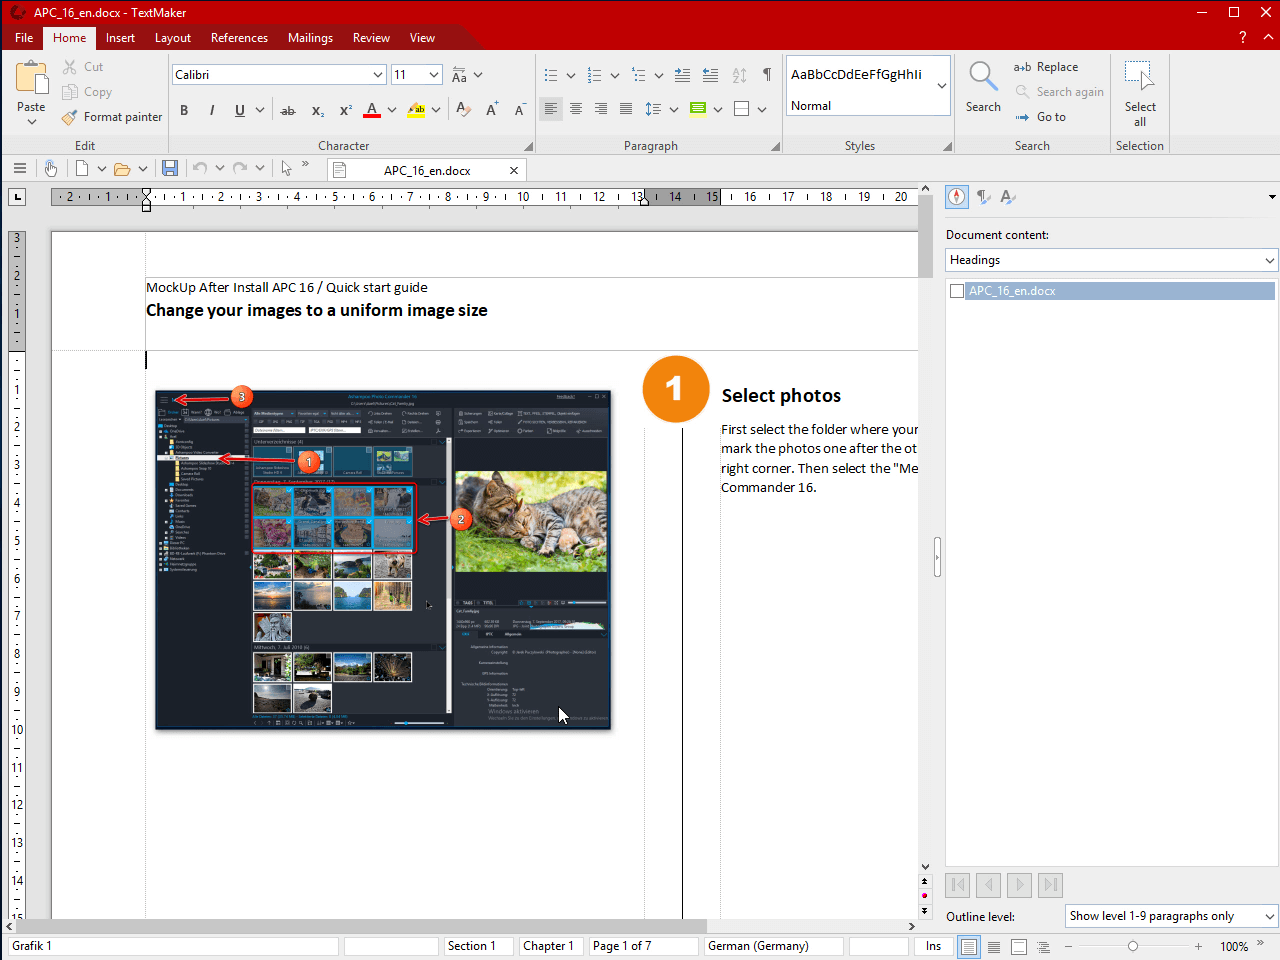
Task: Click the zoom slider handle
Action: (1133, 946)
